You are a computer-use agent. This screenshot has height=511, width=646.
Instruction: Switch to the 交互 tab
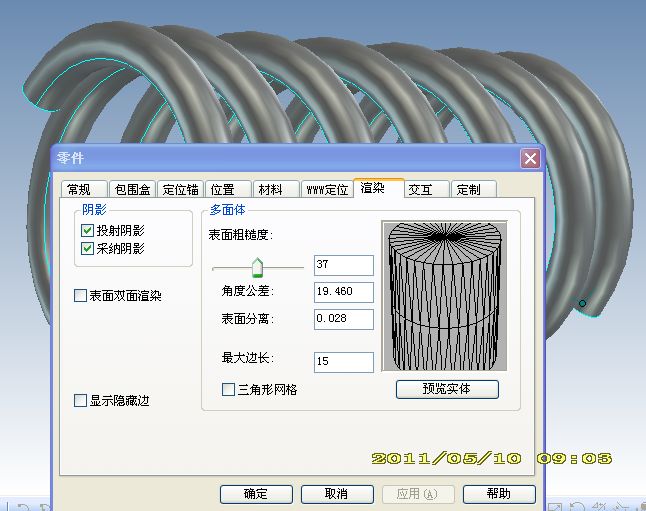(x=420, y=190)
